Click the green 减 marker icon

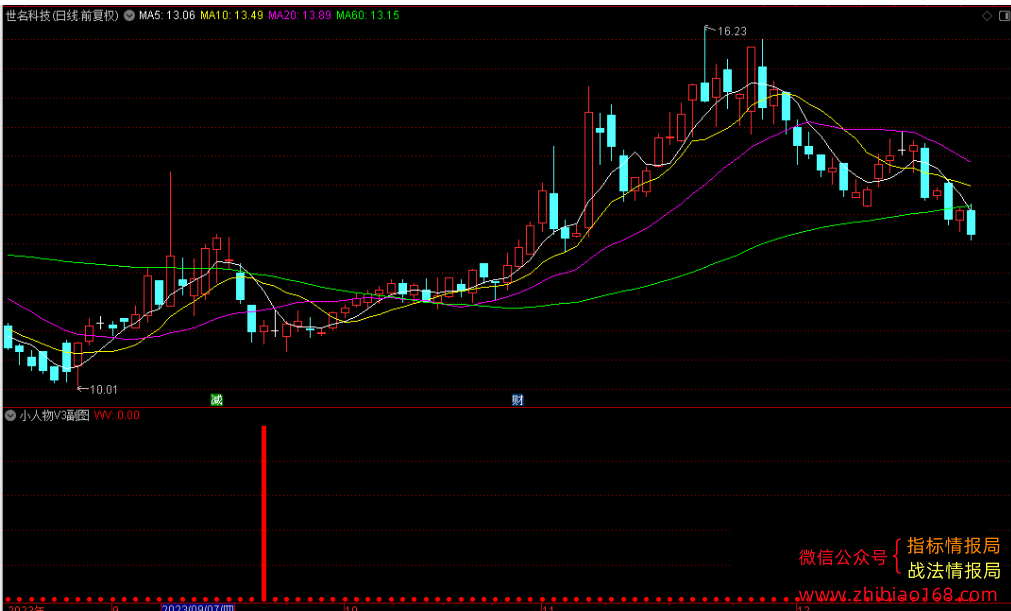[217, 400]
